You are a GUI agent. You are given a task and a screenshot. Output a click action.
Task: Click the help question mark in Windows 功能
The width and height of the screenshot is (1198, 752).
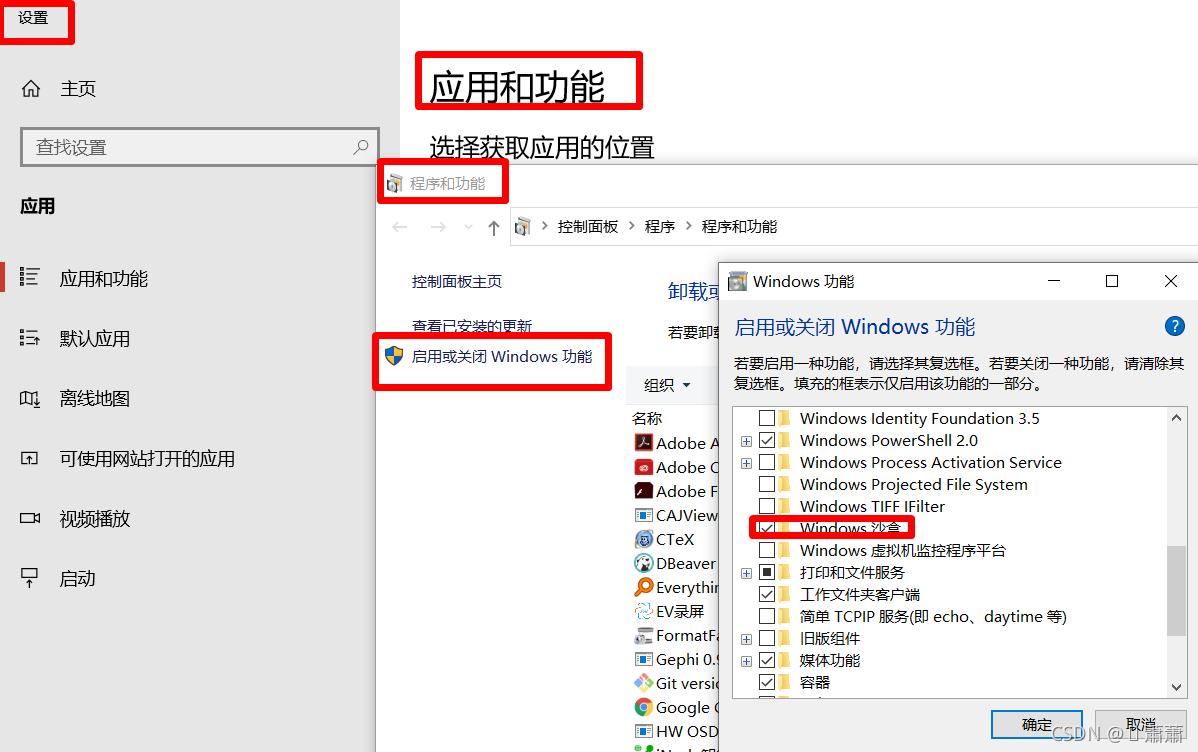(x=1174, y=326)
